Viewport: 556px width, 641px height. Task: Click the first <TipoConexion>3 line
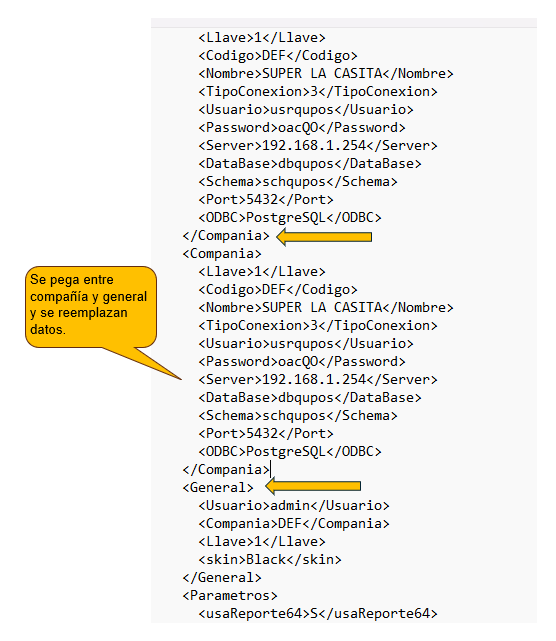318,92
